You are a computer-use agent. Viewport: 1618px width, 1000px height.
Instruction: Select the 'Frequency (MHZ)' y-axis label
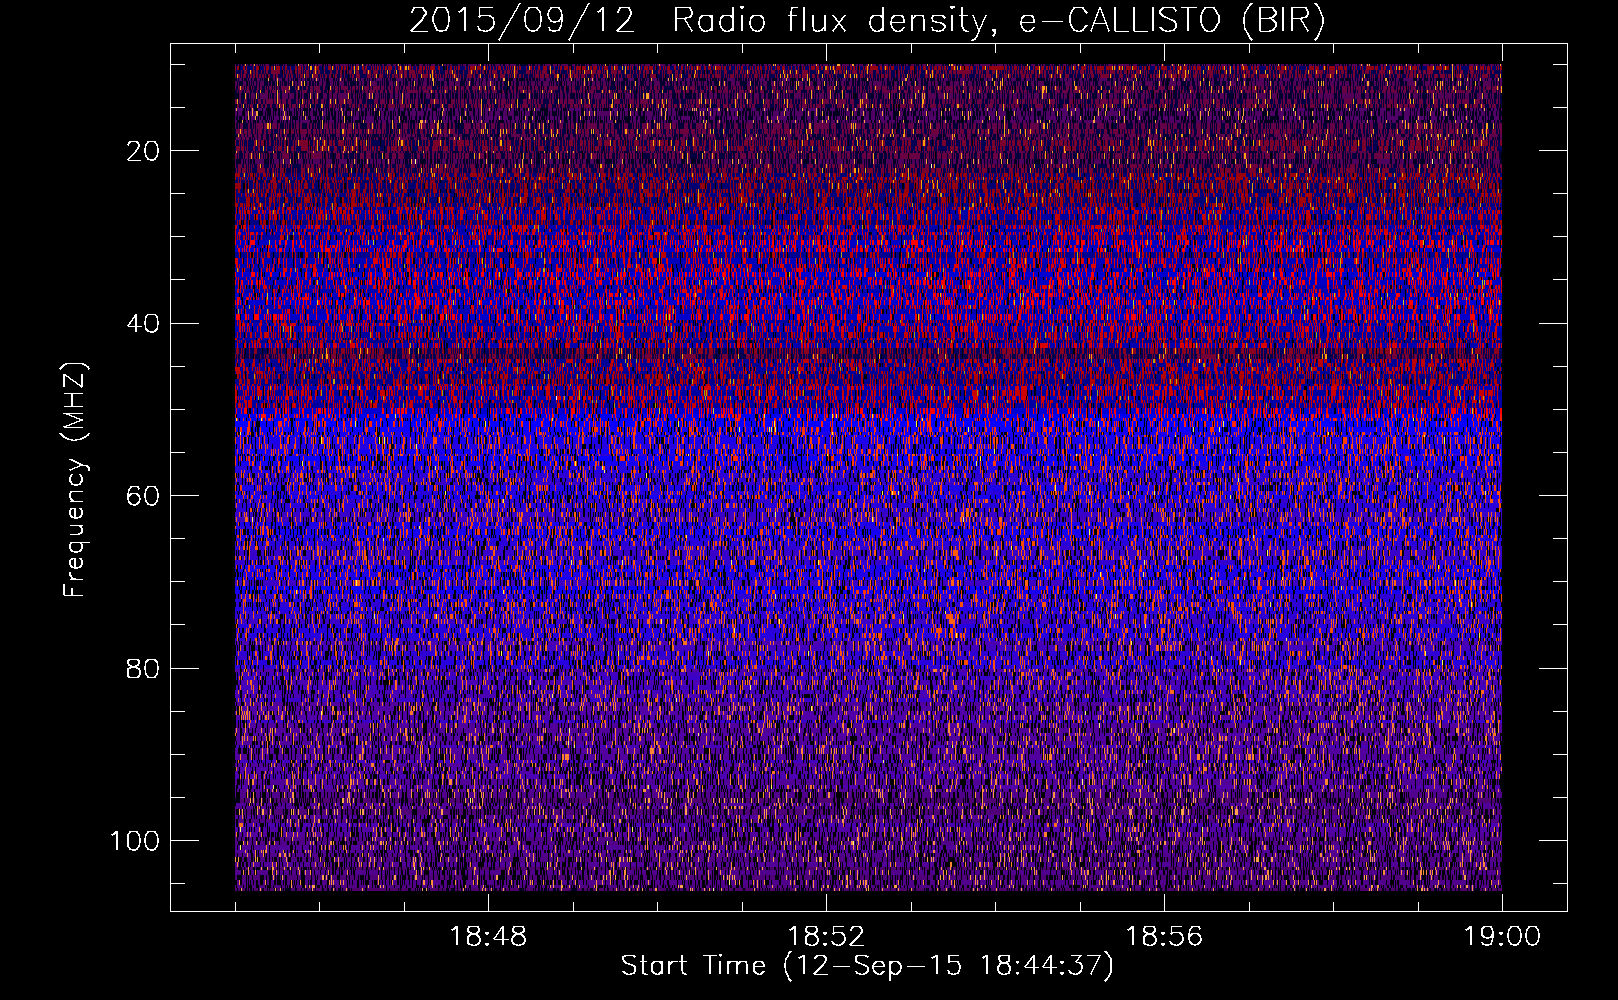pos(75,480)
